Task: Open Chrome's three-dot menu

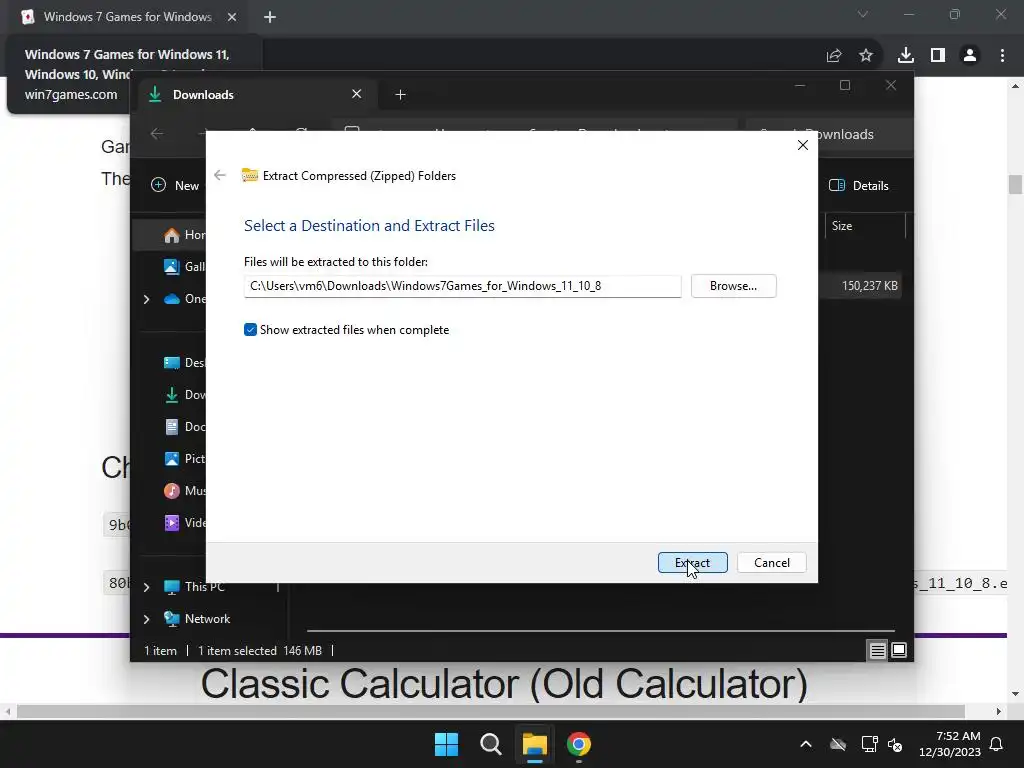Action: (x=1002, y=56)
